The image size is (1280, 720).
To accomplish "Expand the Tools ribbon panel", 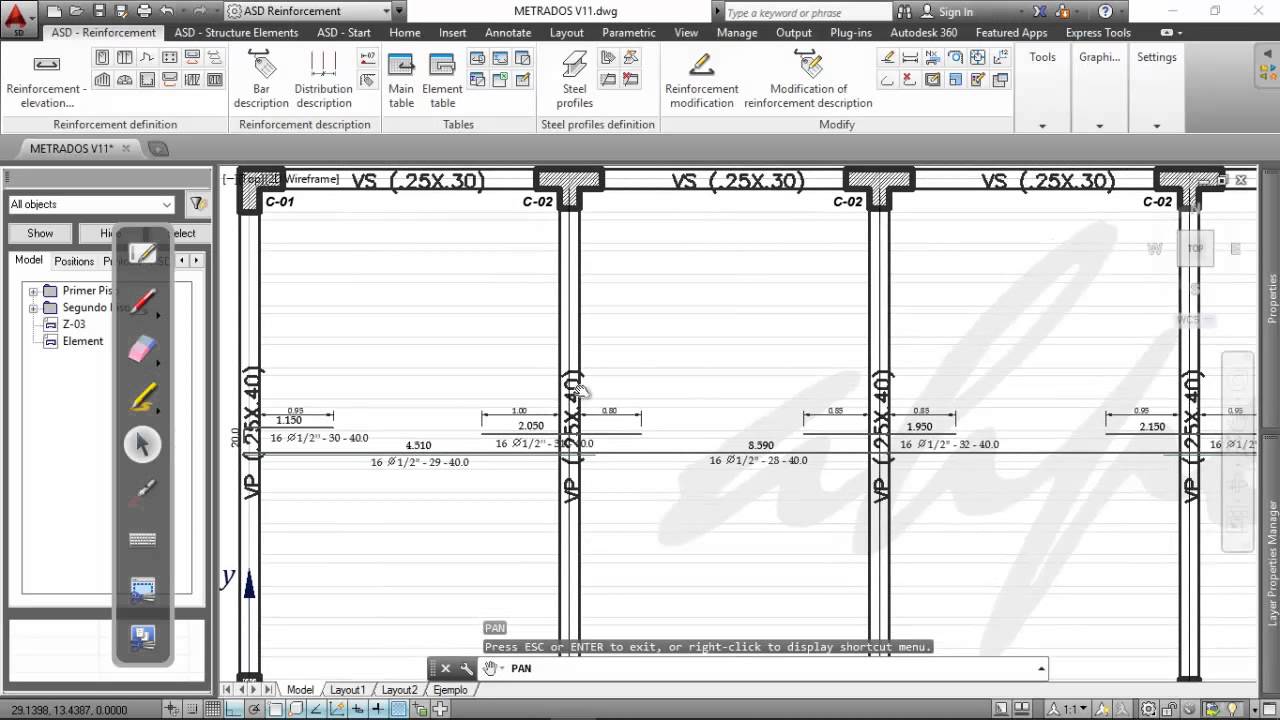I will pos(1042,126).
